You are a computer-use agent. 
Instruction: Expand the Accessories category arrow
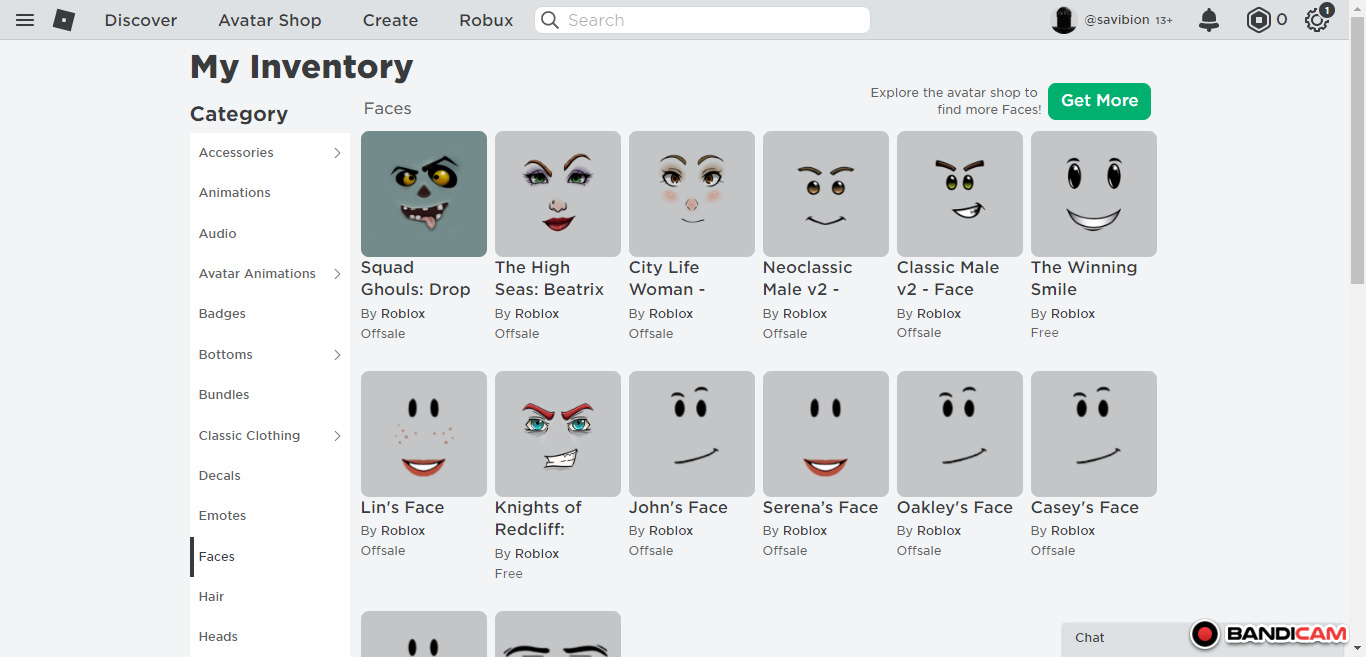click(x=337, y=153)
